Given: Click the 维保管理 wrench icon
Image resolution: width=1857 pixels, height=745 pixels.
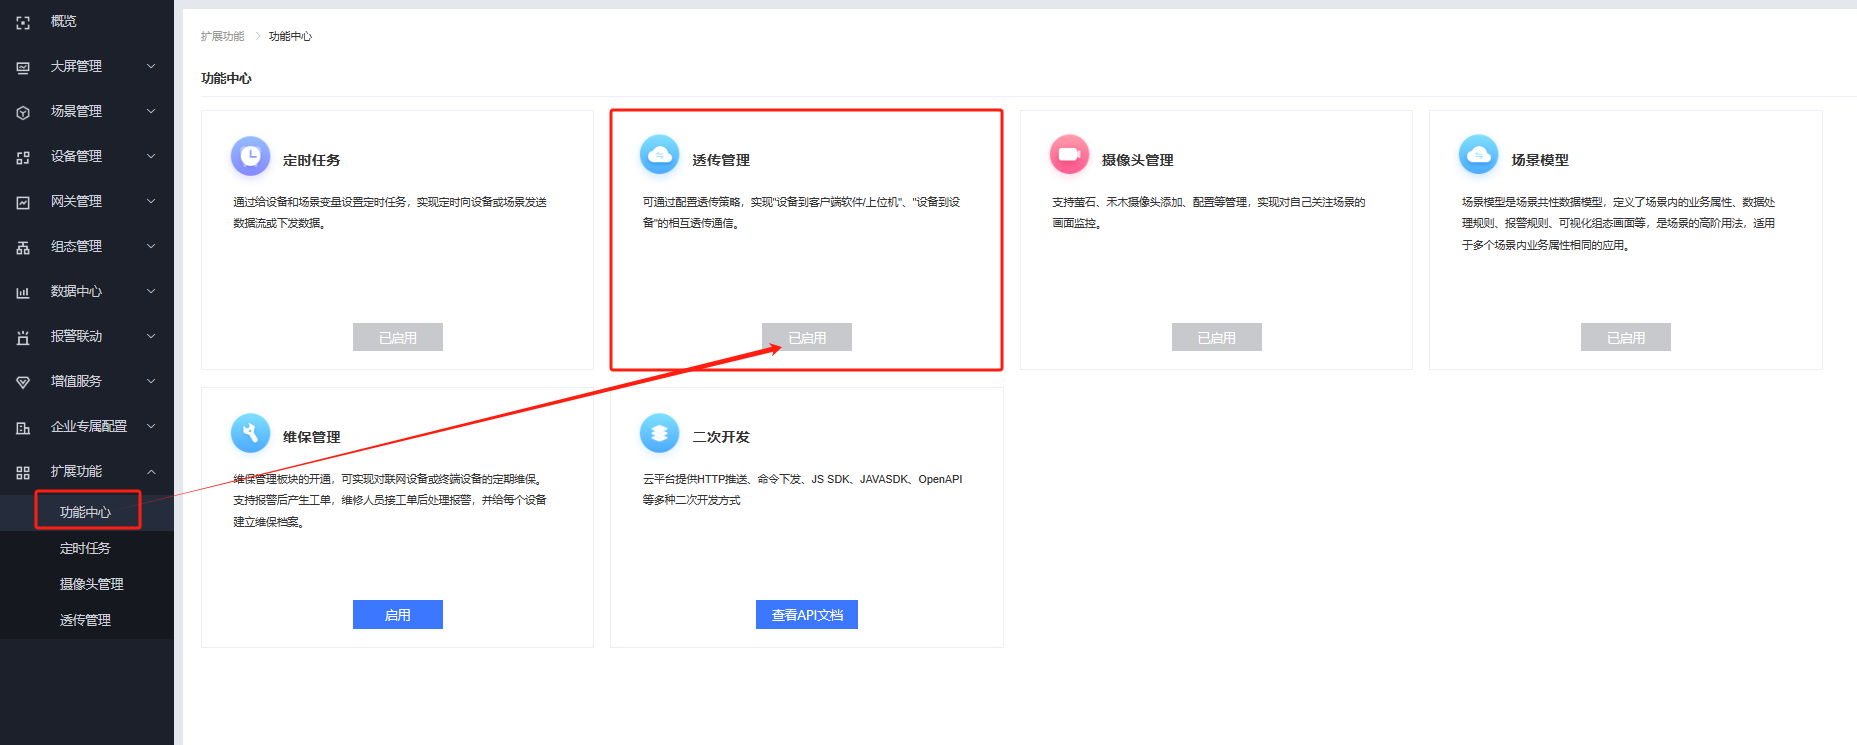Looking at the screenshot, I should 250,433.
